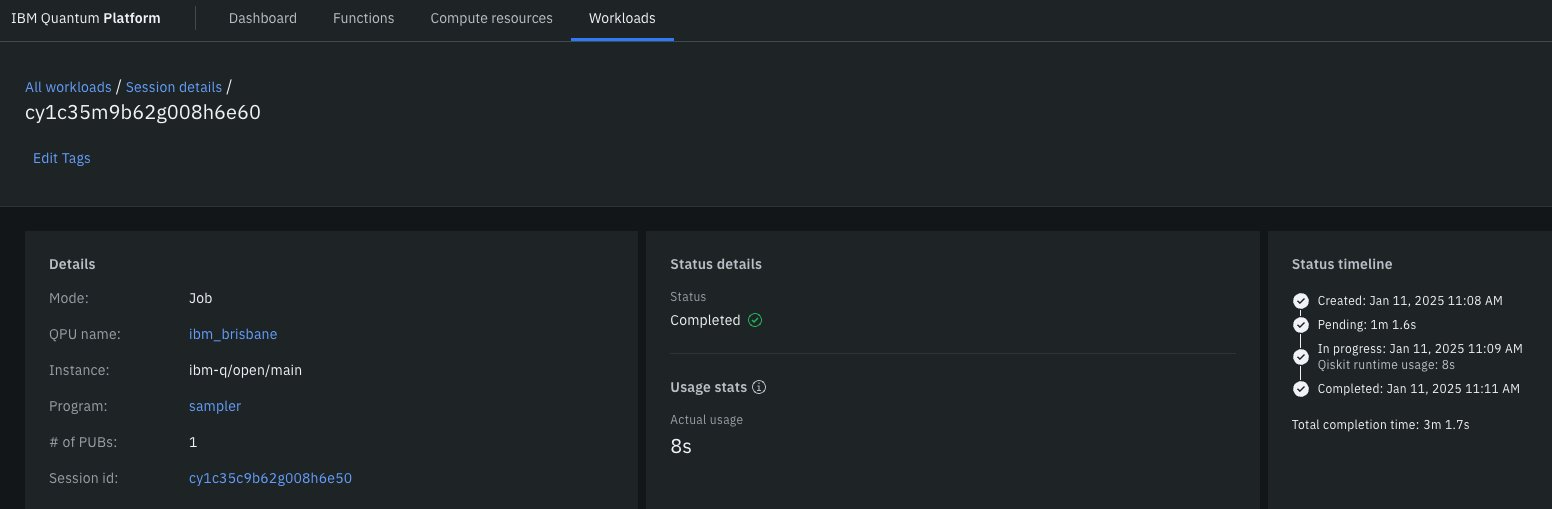Image resolution: width=1552 pixels, height=509 pixels.
Task: Click Completed: Jan 11, 2025 11:11 AM
Action: click(1419, 388)
